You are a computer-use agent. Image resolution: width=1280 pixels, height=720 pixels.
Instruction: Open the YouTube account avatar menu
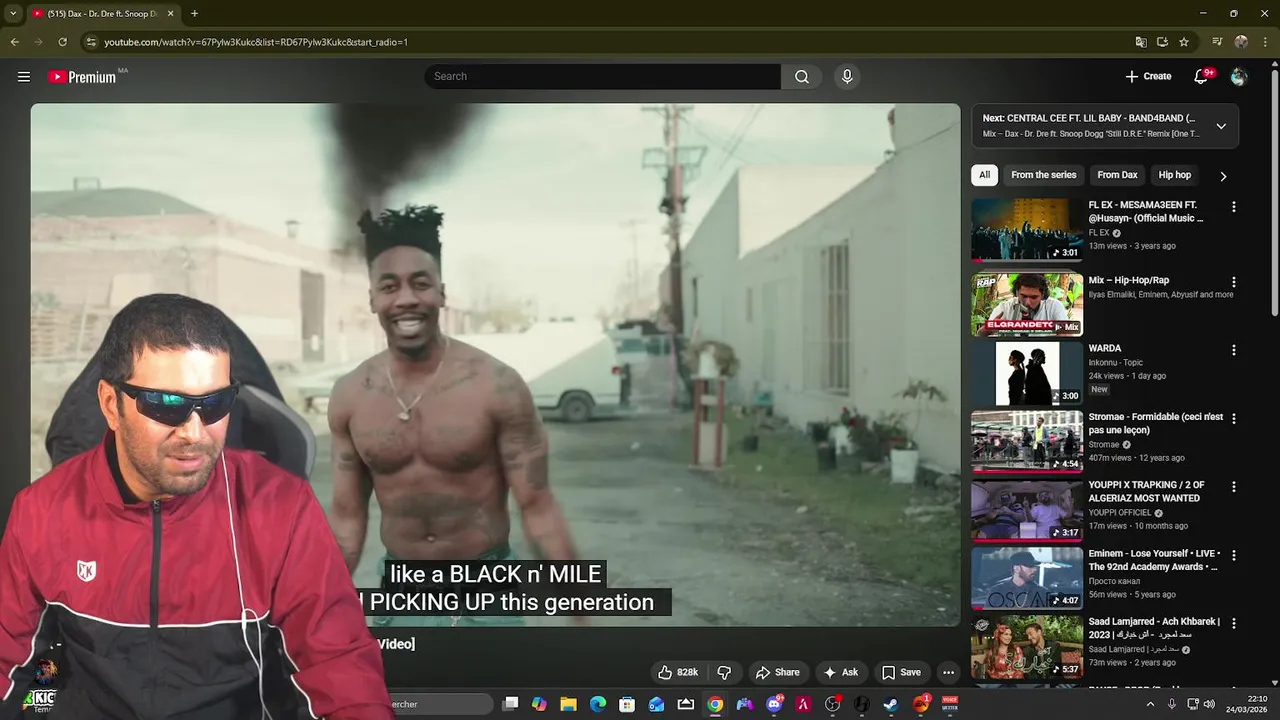pos(1239,76)
